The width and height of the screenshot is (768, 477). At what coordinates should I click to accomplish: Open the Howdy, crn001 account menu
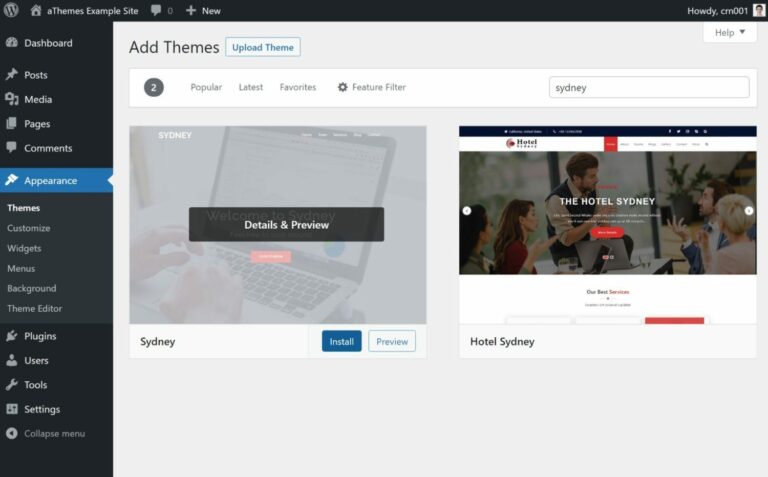coord(726,10)
